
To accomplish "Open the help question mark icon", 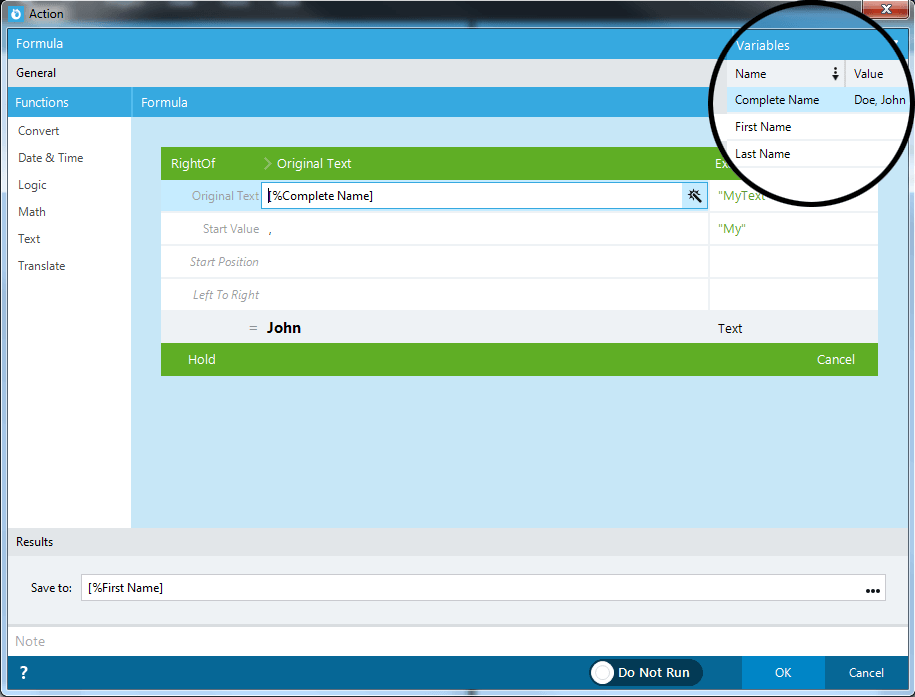I will coord(23,672).
